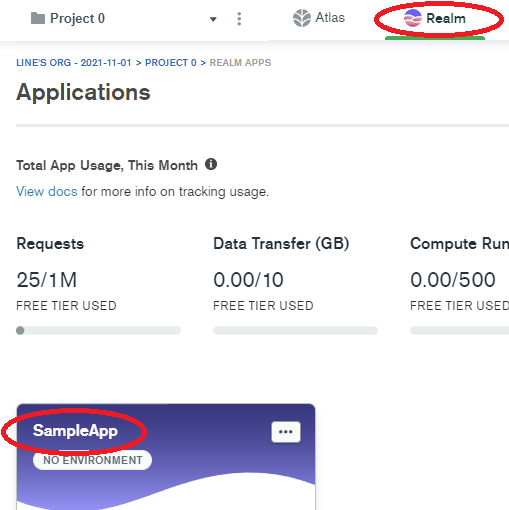Image resolution: width=509 pixels, height=510 pixels.
Task: Switch to the Atlas tab
Action: pyautogui.click(x=319, y=18)
